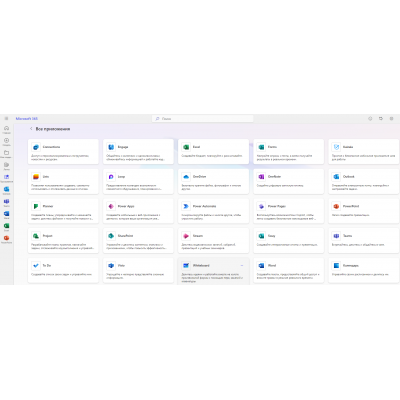Open the Whiteboard app card
The width and height of the screenshot is (400, 400).
[x=213, y=271]
